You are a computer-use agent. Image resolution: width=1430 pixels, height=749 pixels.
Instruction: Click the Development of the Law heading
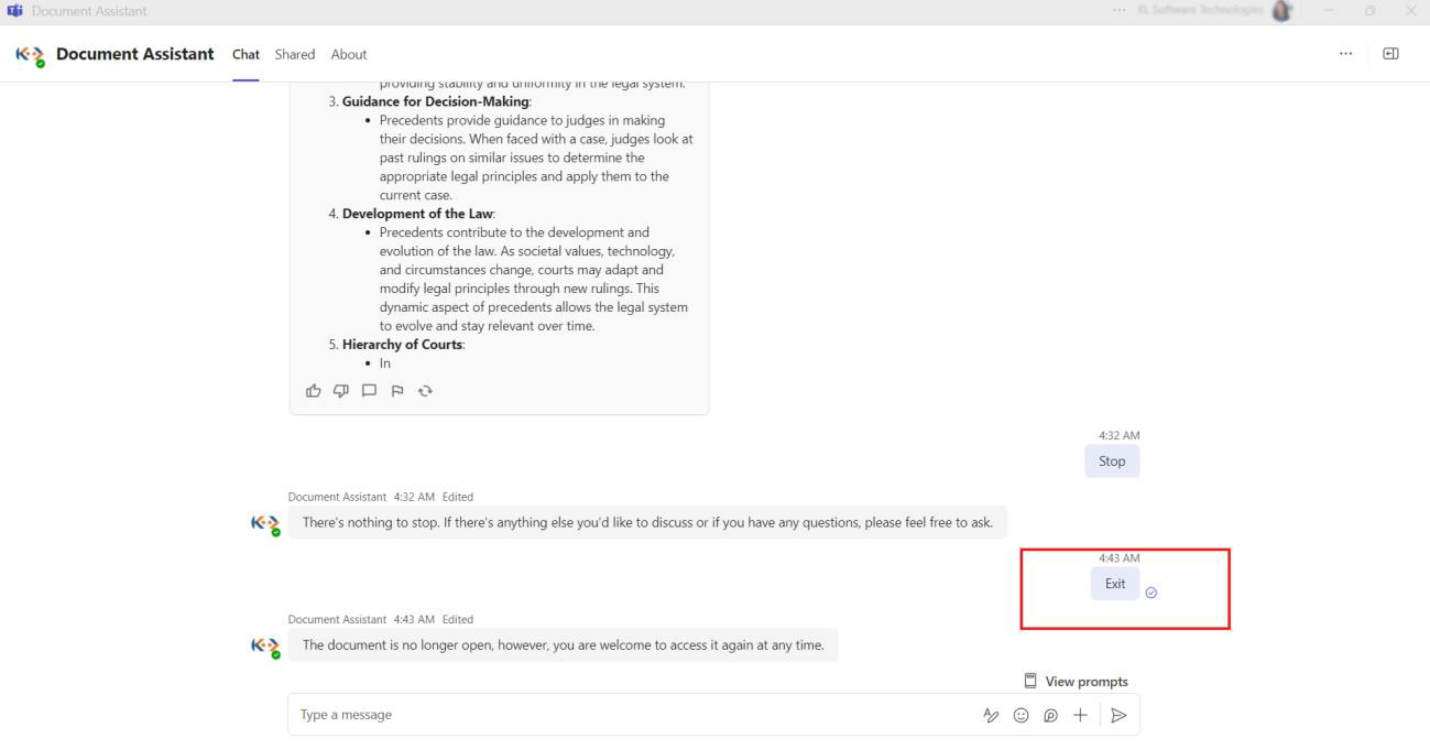pos(418,214)
